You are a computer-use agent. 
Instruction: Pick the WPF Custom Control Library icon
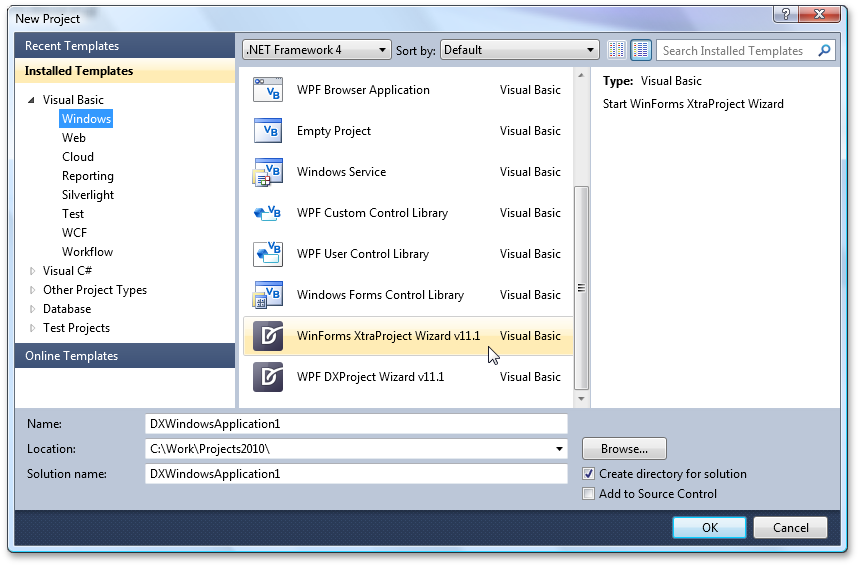[267, 213]
